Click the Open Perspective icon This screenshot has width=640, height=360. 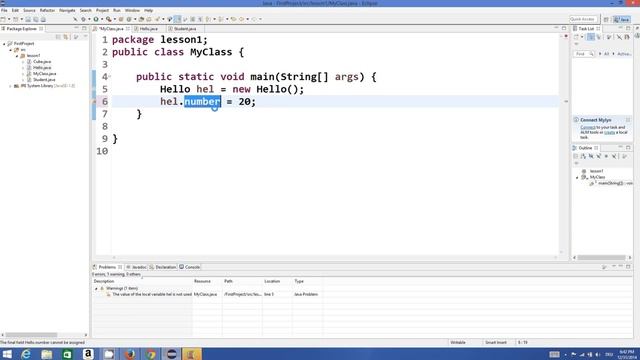point(606,19)
